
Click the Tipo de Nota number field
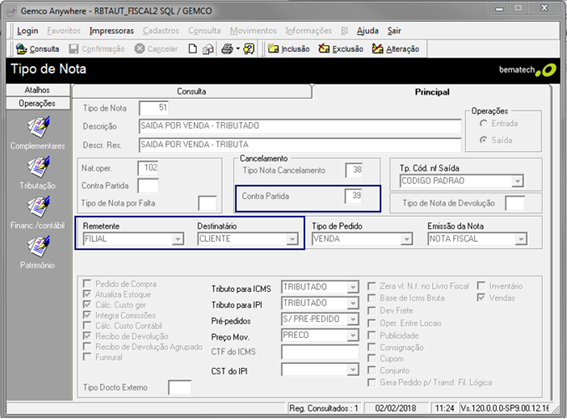154,108
